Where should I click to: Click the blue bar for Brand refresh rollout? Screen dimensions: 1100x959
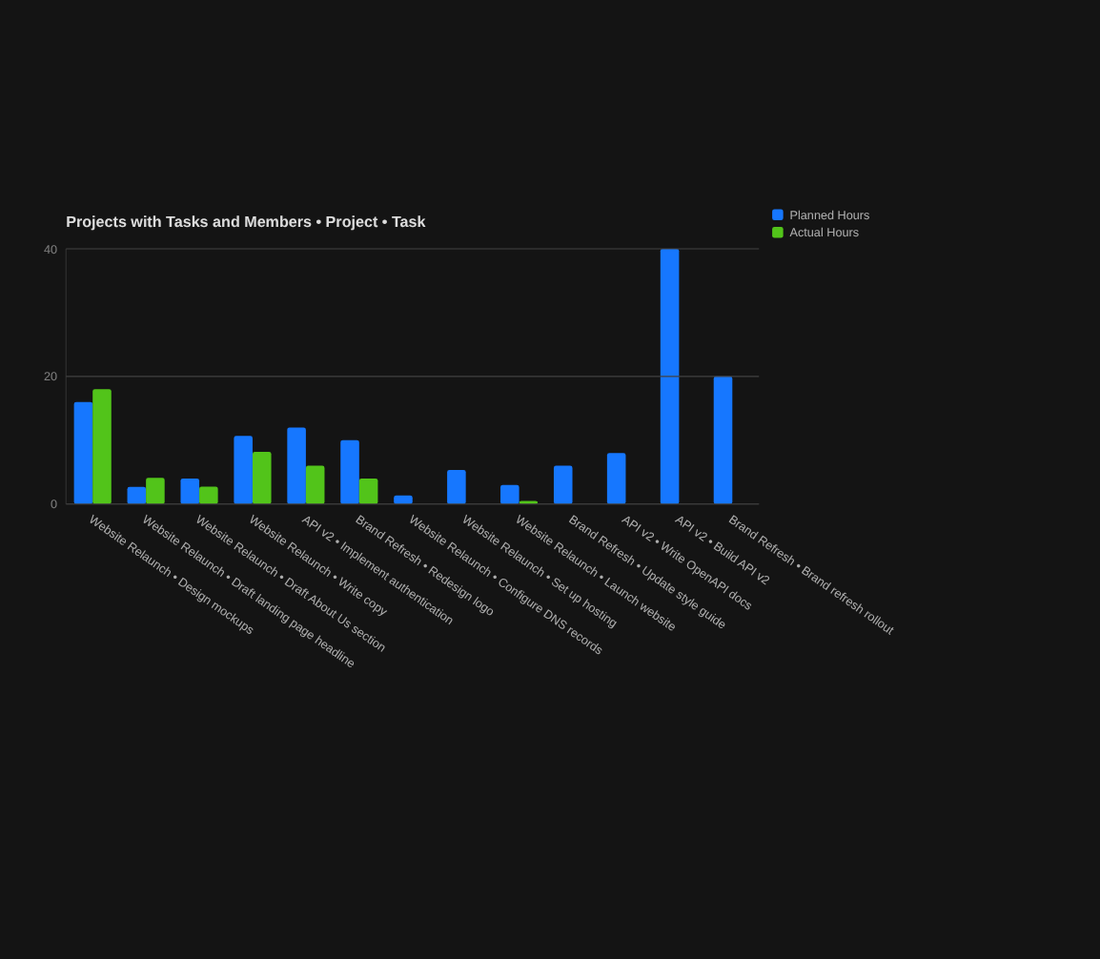point(723,440)
